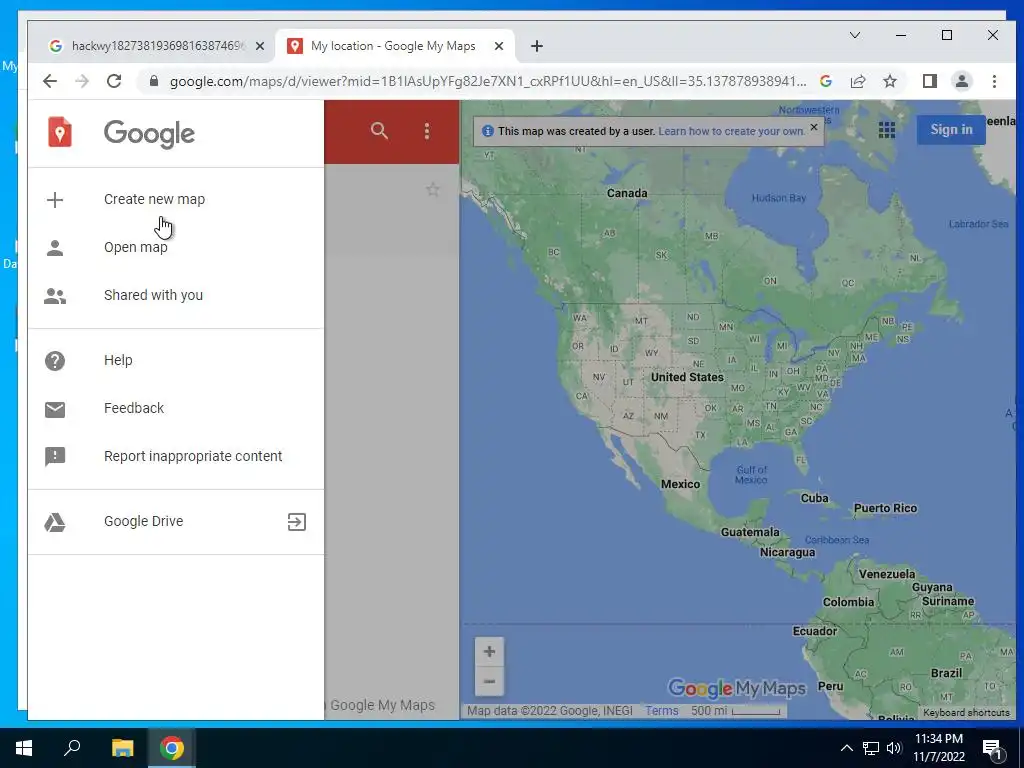Screen dimensions: 1024x768
Task: Open the taskbar clock showing 11:34 PM
Action: (x=938, y=748)
